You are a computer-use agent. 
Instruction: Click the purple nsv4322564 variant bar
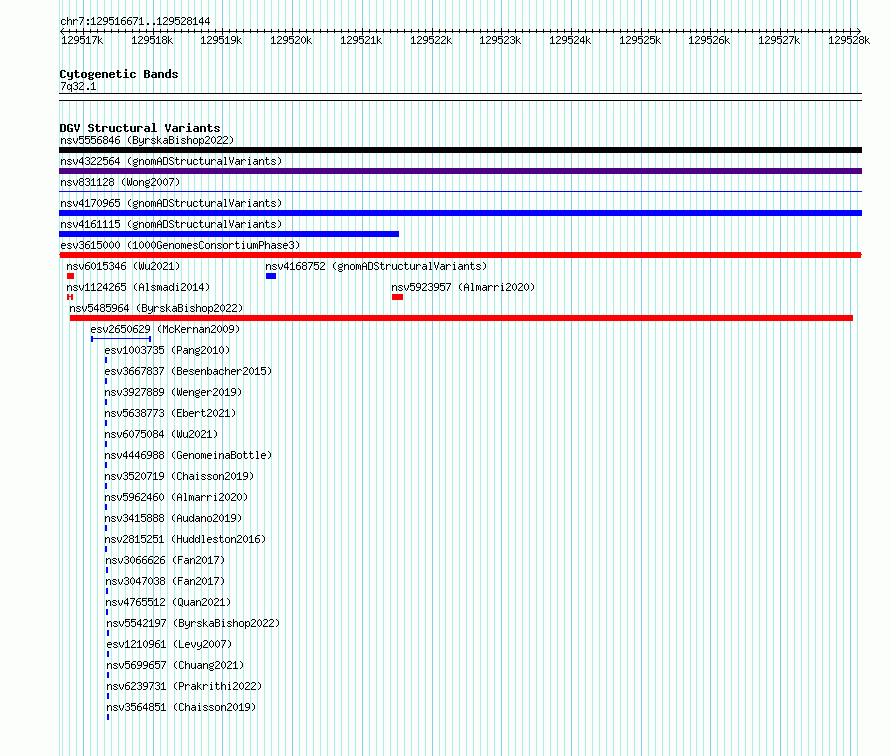click(x=460, y=171)
